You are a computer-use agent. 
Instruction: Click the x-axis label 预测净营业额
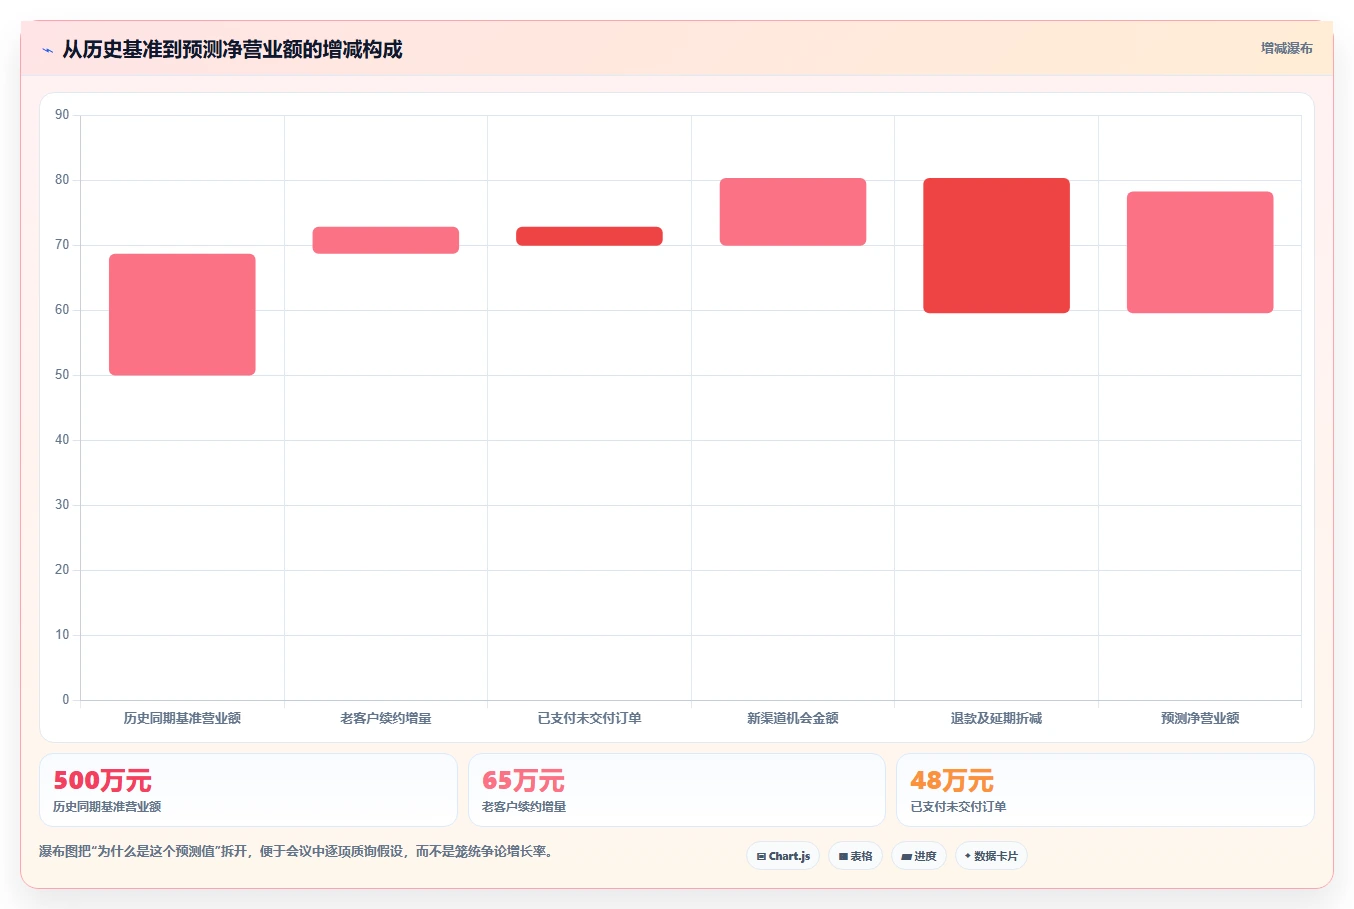pyautogui.click(x=1200, y=718)
